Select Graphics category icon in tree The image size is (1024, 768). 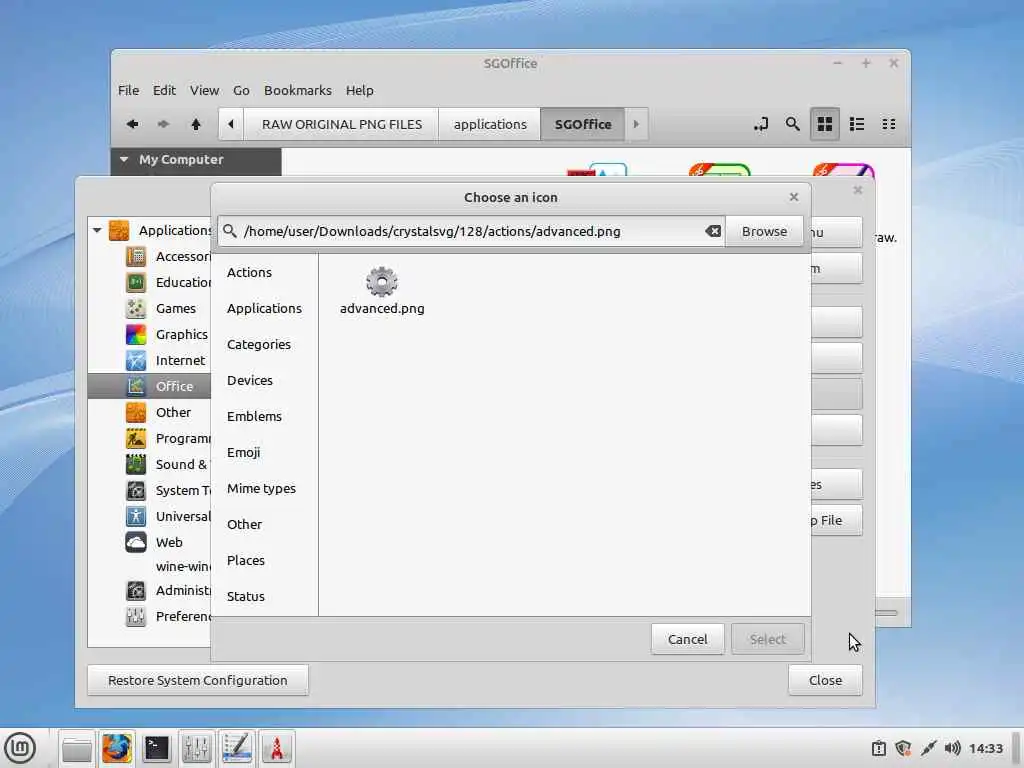(136, 334)
